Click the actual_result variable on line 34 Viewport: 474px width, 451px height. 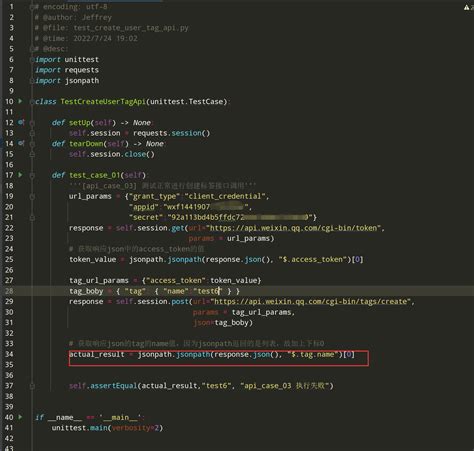tap(97, 354)
